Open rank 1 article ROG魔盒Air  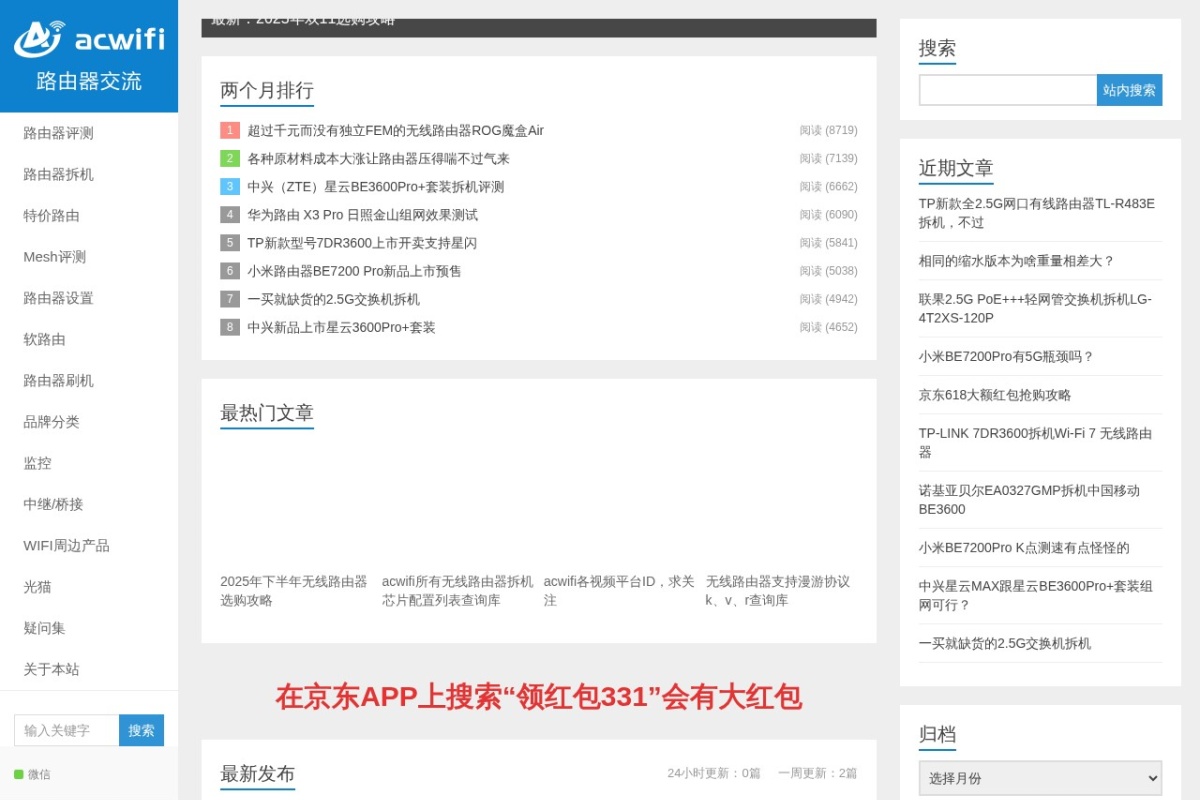click(x=396, y=130)
